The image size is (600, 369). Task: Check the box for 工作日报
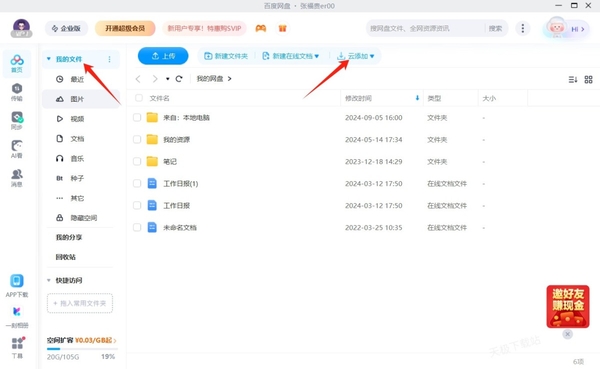point(137,205)
